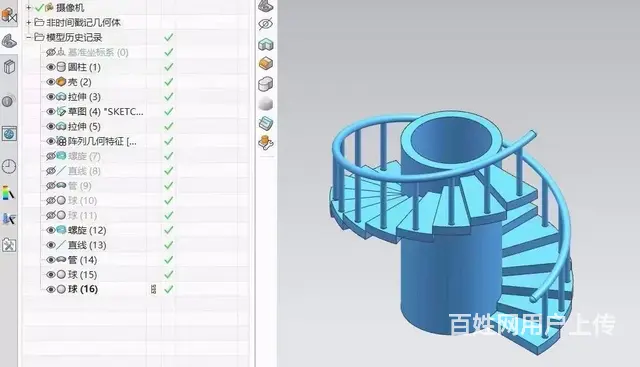Open the Web Browser globe sidebar tab

coord(9,134)
